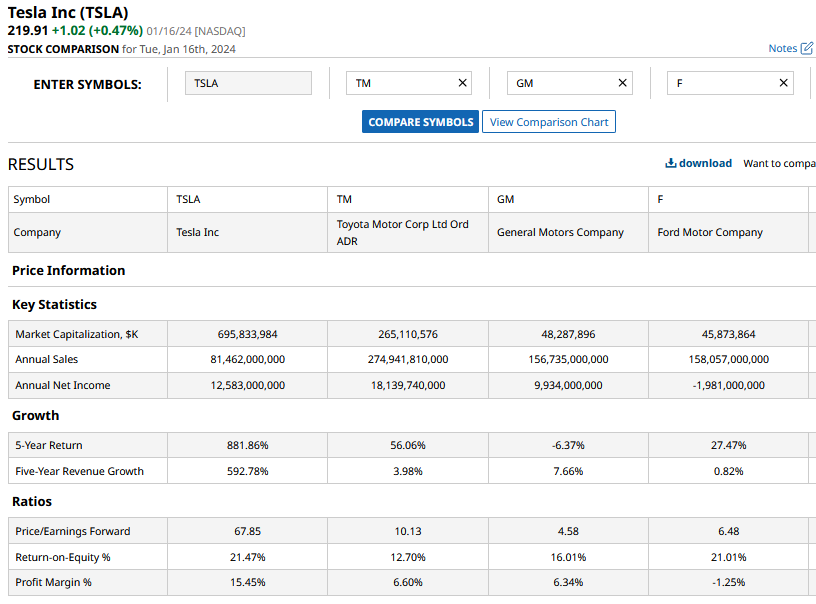Download the comparison results
This screenshot has height=604, width=816.
point(699,163)
